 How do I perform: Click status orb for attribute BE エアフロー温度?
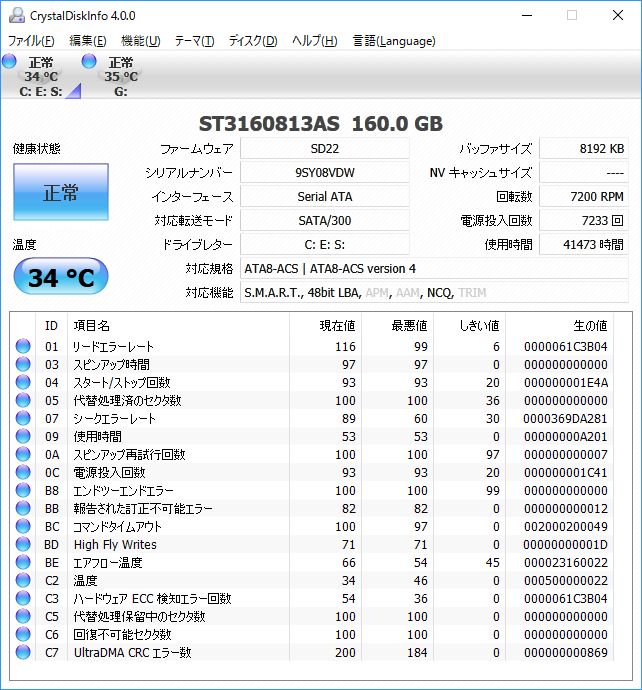click(23, 563)
